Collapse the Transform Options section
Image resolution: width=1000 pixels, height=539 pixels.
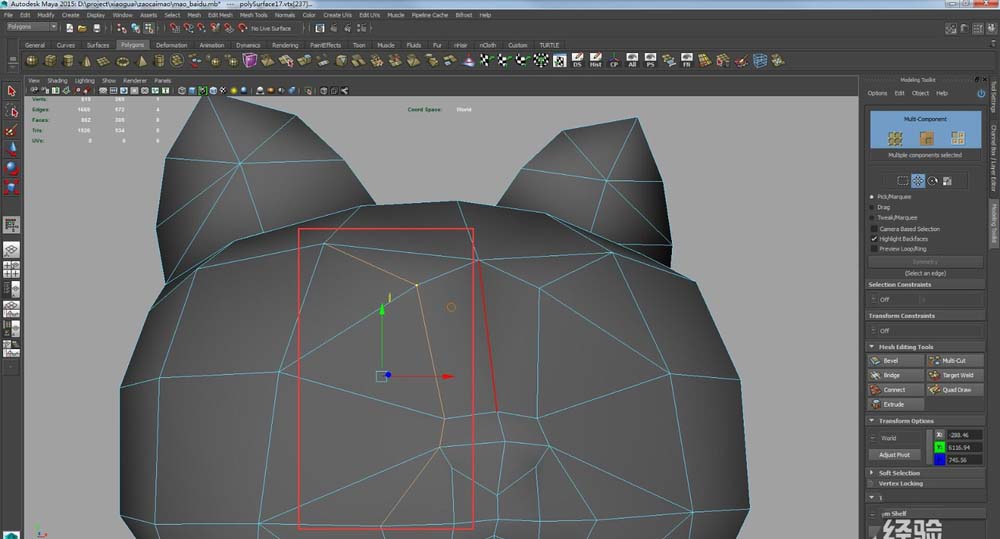point(872,421)
